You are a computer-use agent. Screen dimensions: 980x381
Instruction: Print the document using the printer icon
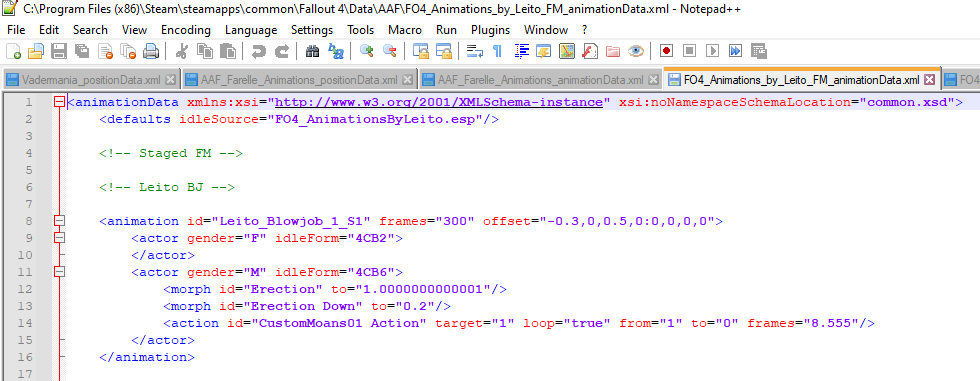click(x=151, y=51)
